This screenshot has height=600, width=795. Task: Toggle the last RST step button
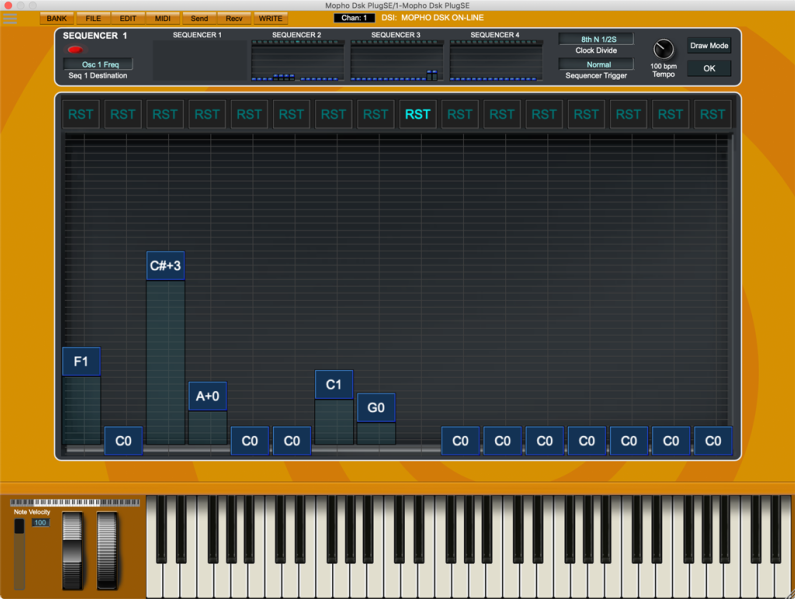(713, 114)
